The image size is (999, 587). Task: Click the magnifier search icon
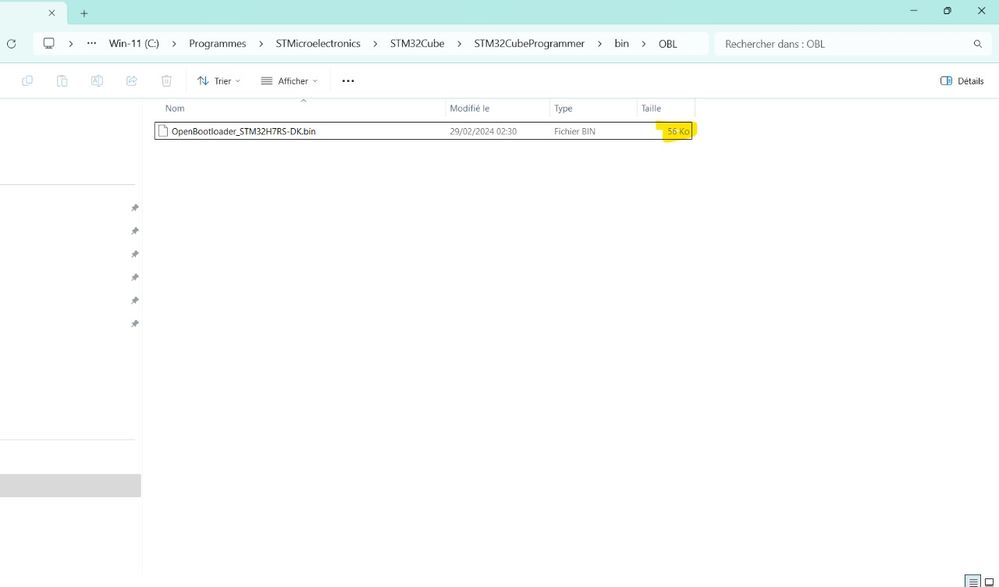977,44
